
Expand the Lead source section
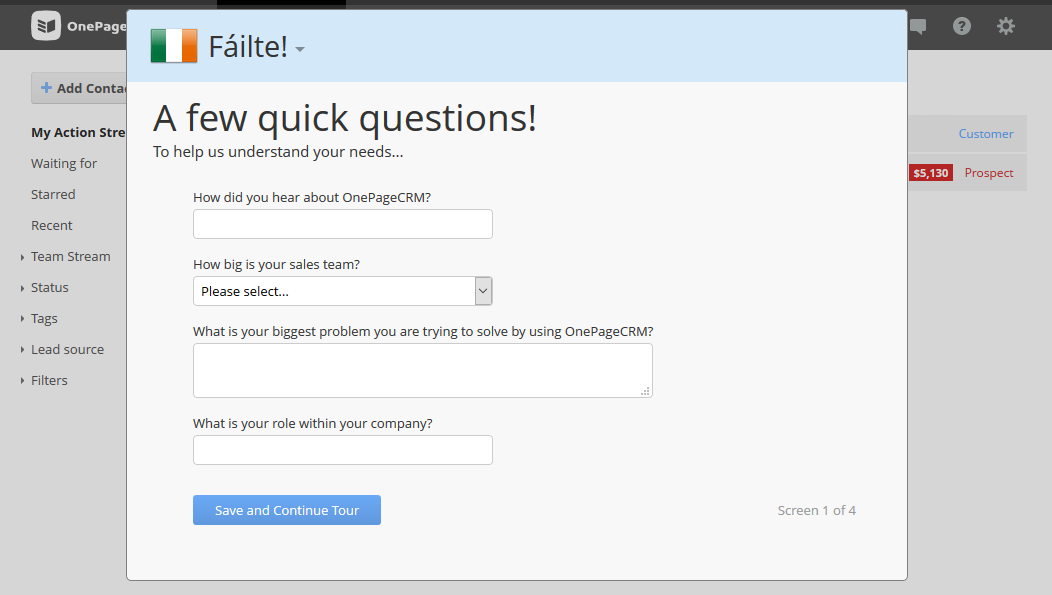click(x=22, y=349)
